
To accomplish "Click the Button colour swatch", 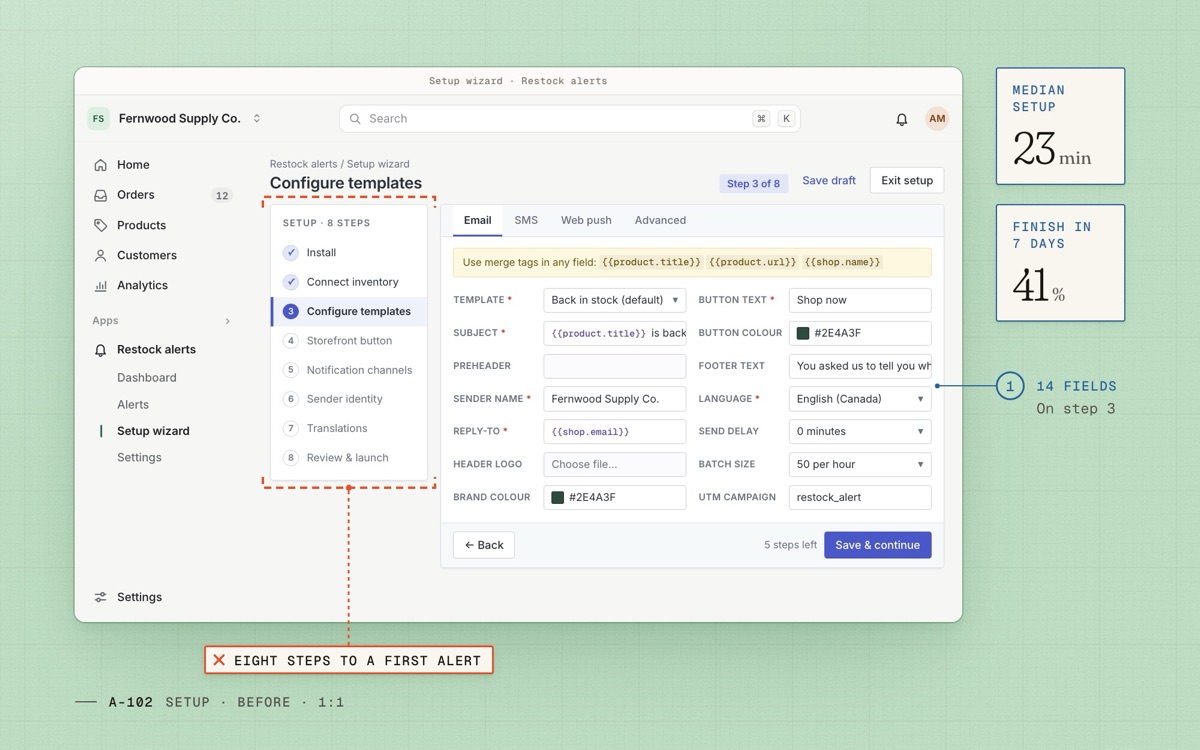I will pyautogui.click(x=803, y=333).
